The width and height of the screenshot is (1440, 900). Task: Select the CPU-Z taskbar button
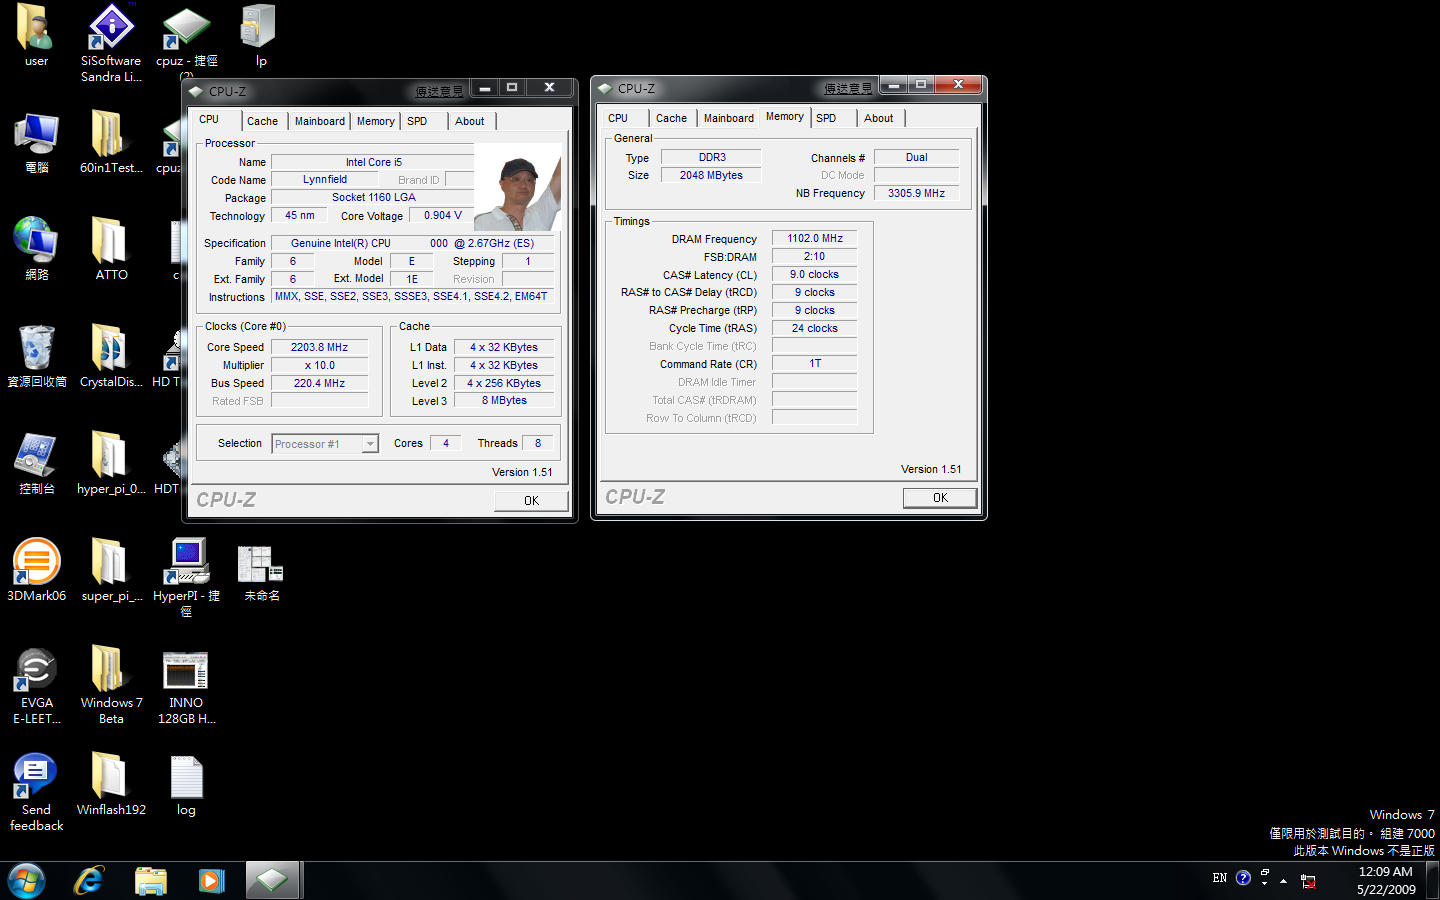pos(272,880)
